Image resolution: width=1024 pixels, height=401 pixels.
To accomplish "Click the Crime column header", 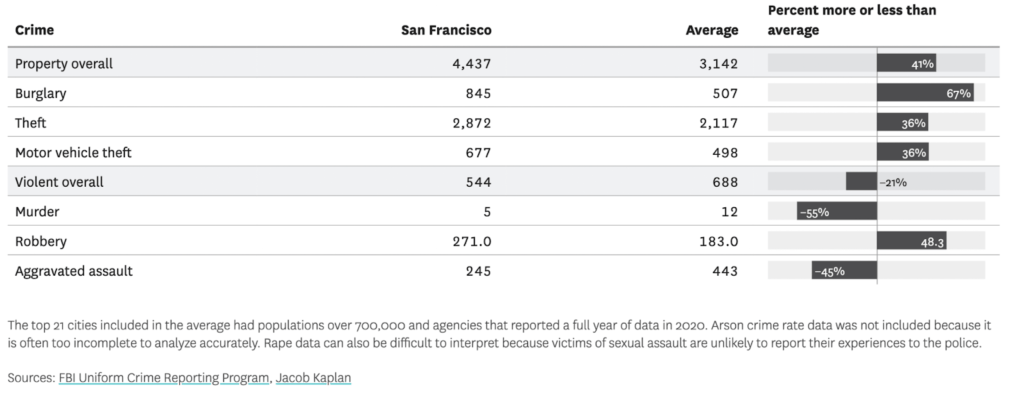I will [x=34, y=30].
